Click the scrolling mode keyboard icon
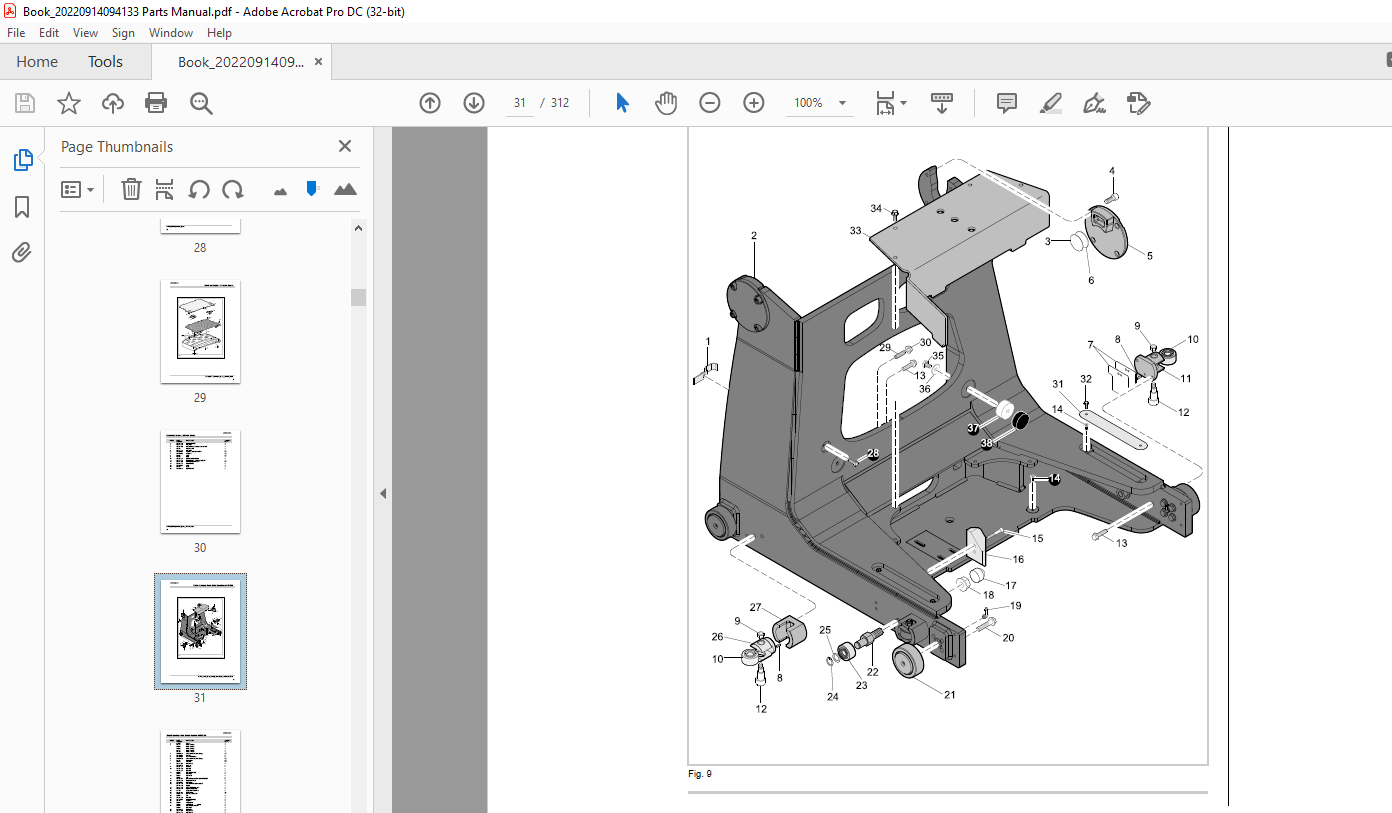Image resolution: width=1392 pixels, height=813 pixels. click(x=942, y=103)
